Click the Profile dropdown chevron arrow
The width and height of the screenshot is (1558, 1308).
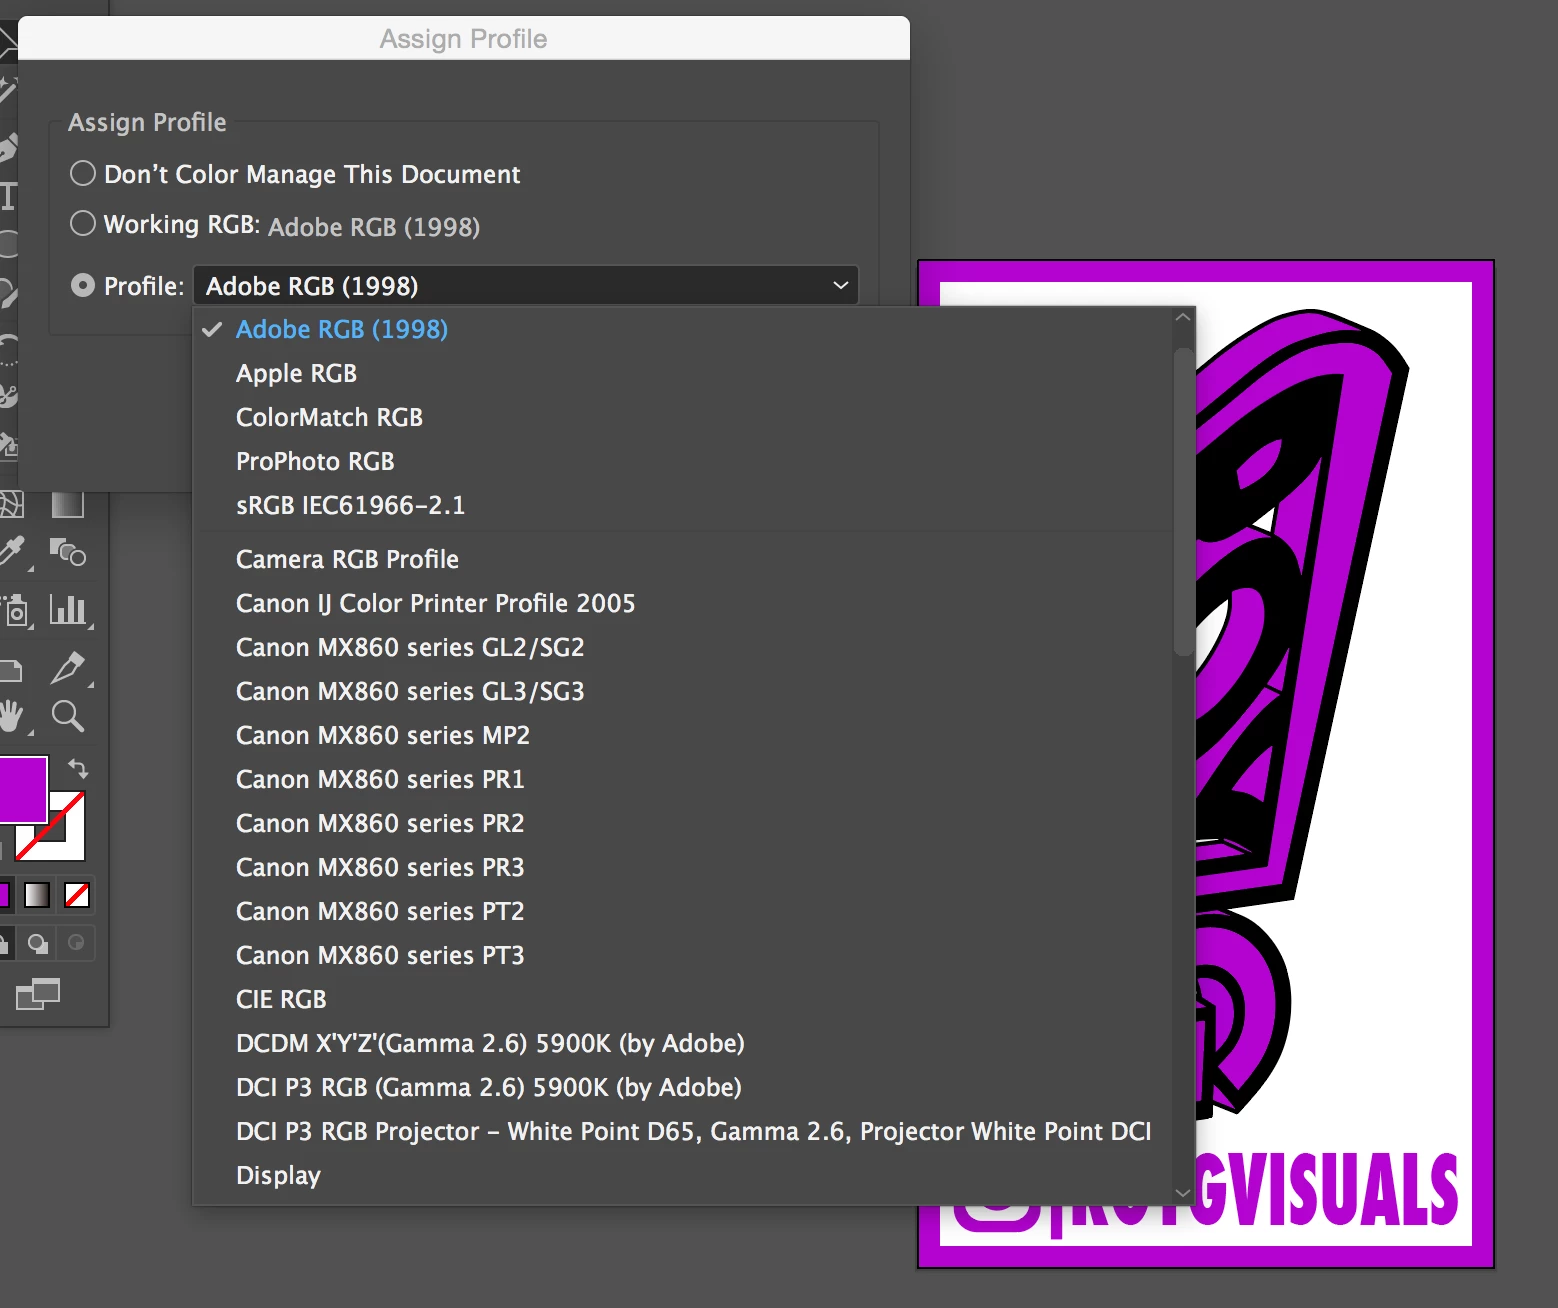click(841, 286)
